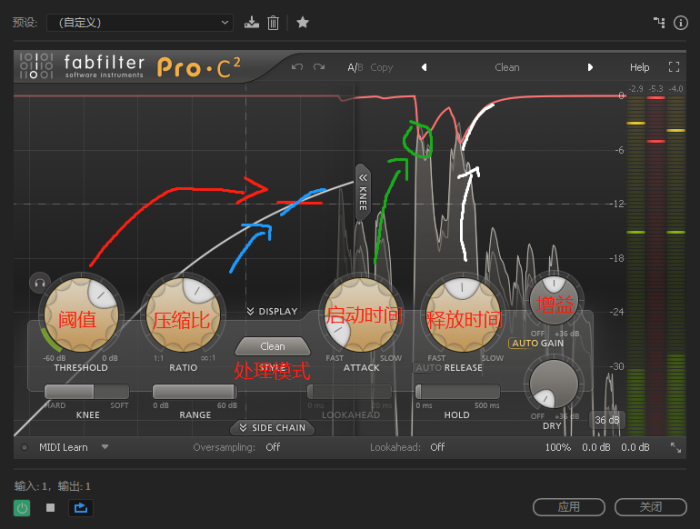Click the delete preset trash icon
Image resolution: width=700 pixels, height=529 pixels.
tap(273, 22)
